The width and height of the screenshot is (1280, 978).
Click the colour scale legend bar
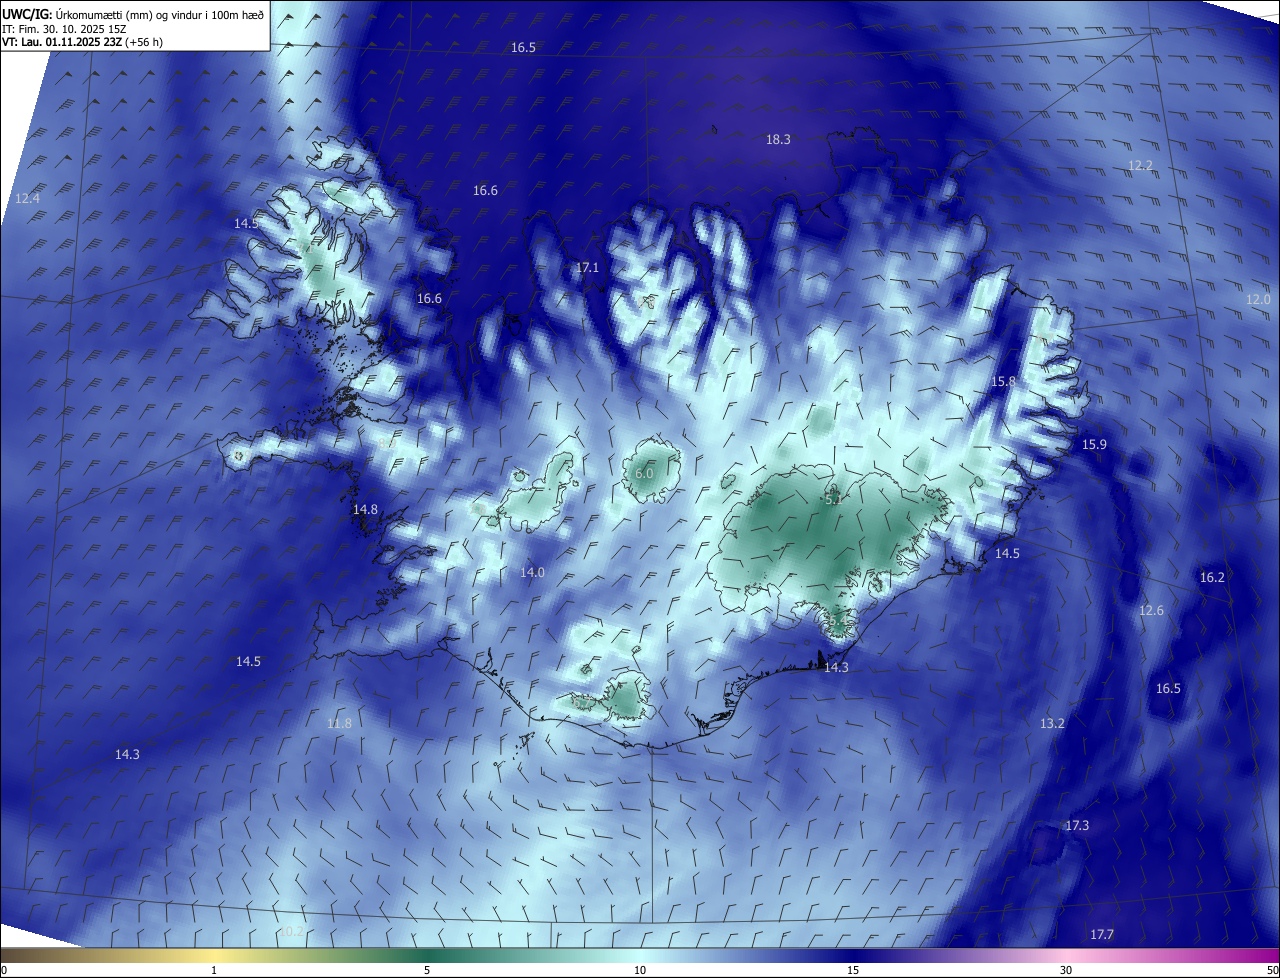tap(640, 955)
